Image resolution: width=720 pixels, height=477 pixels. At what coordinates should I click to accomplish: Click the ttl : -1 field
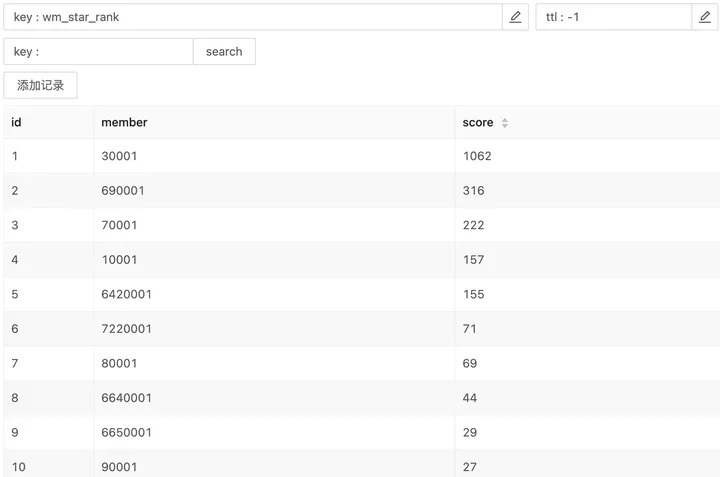tap(614, 17)
